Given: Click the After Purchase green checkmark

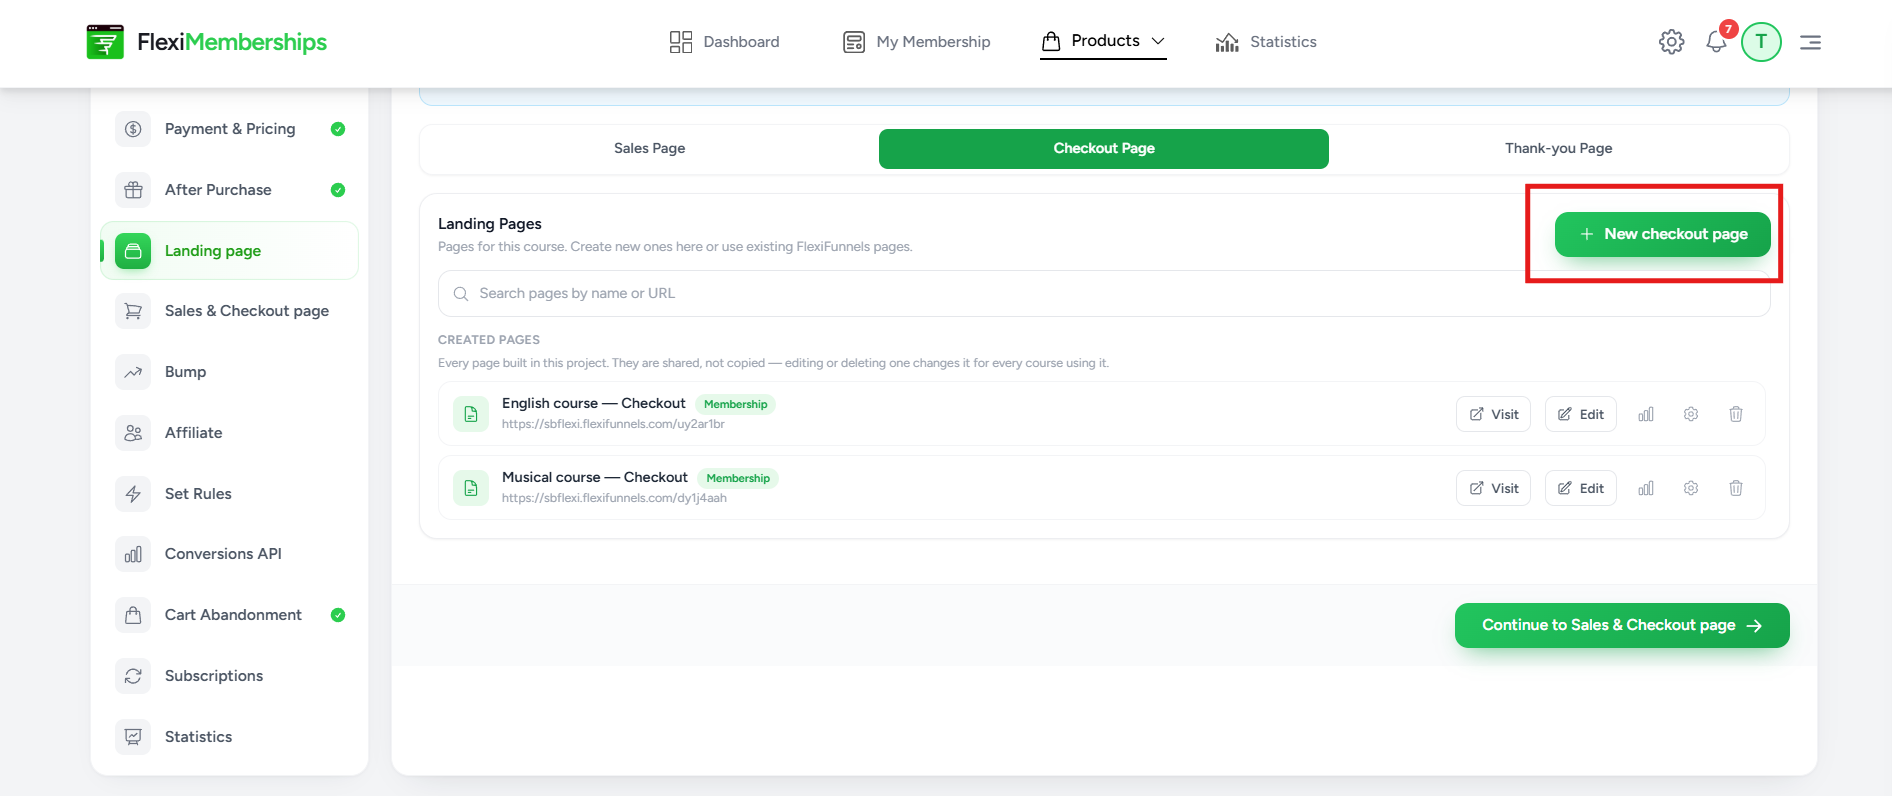Looking at the screenshot, I should [x=338, y=190].
